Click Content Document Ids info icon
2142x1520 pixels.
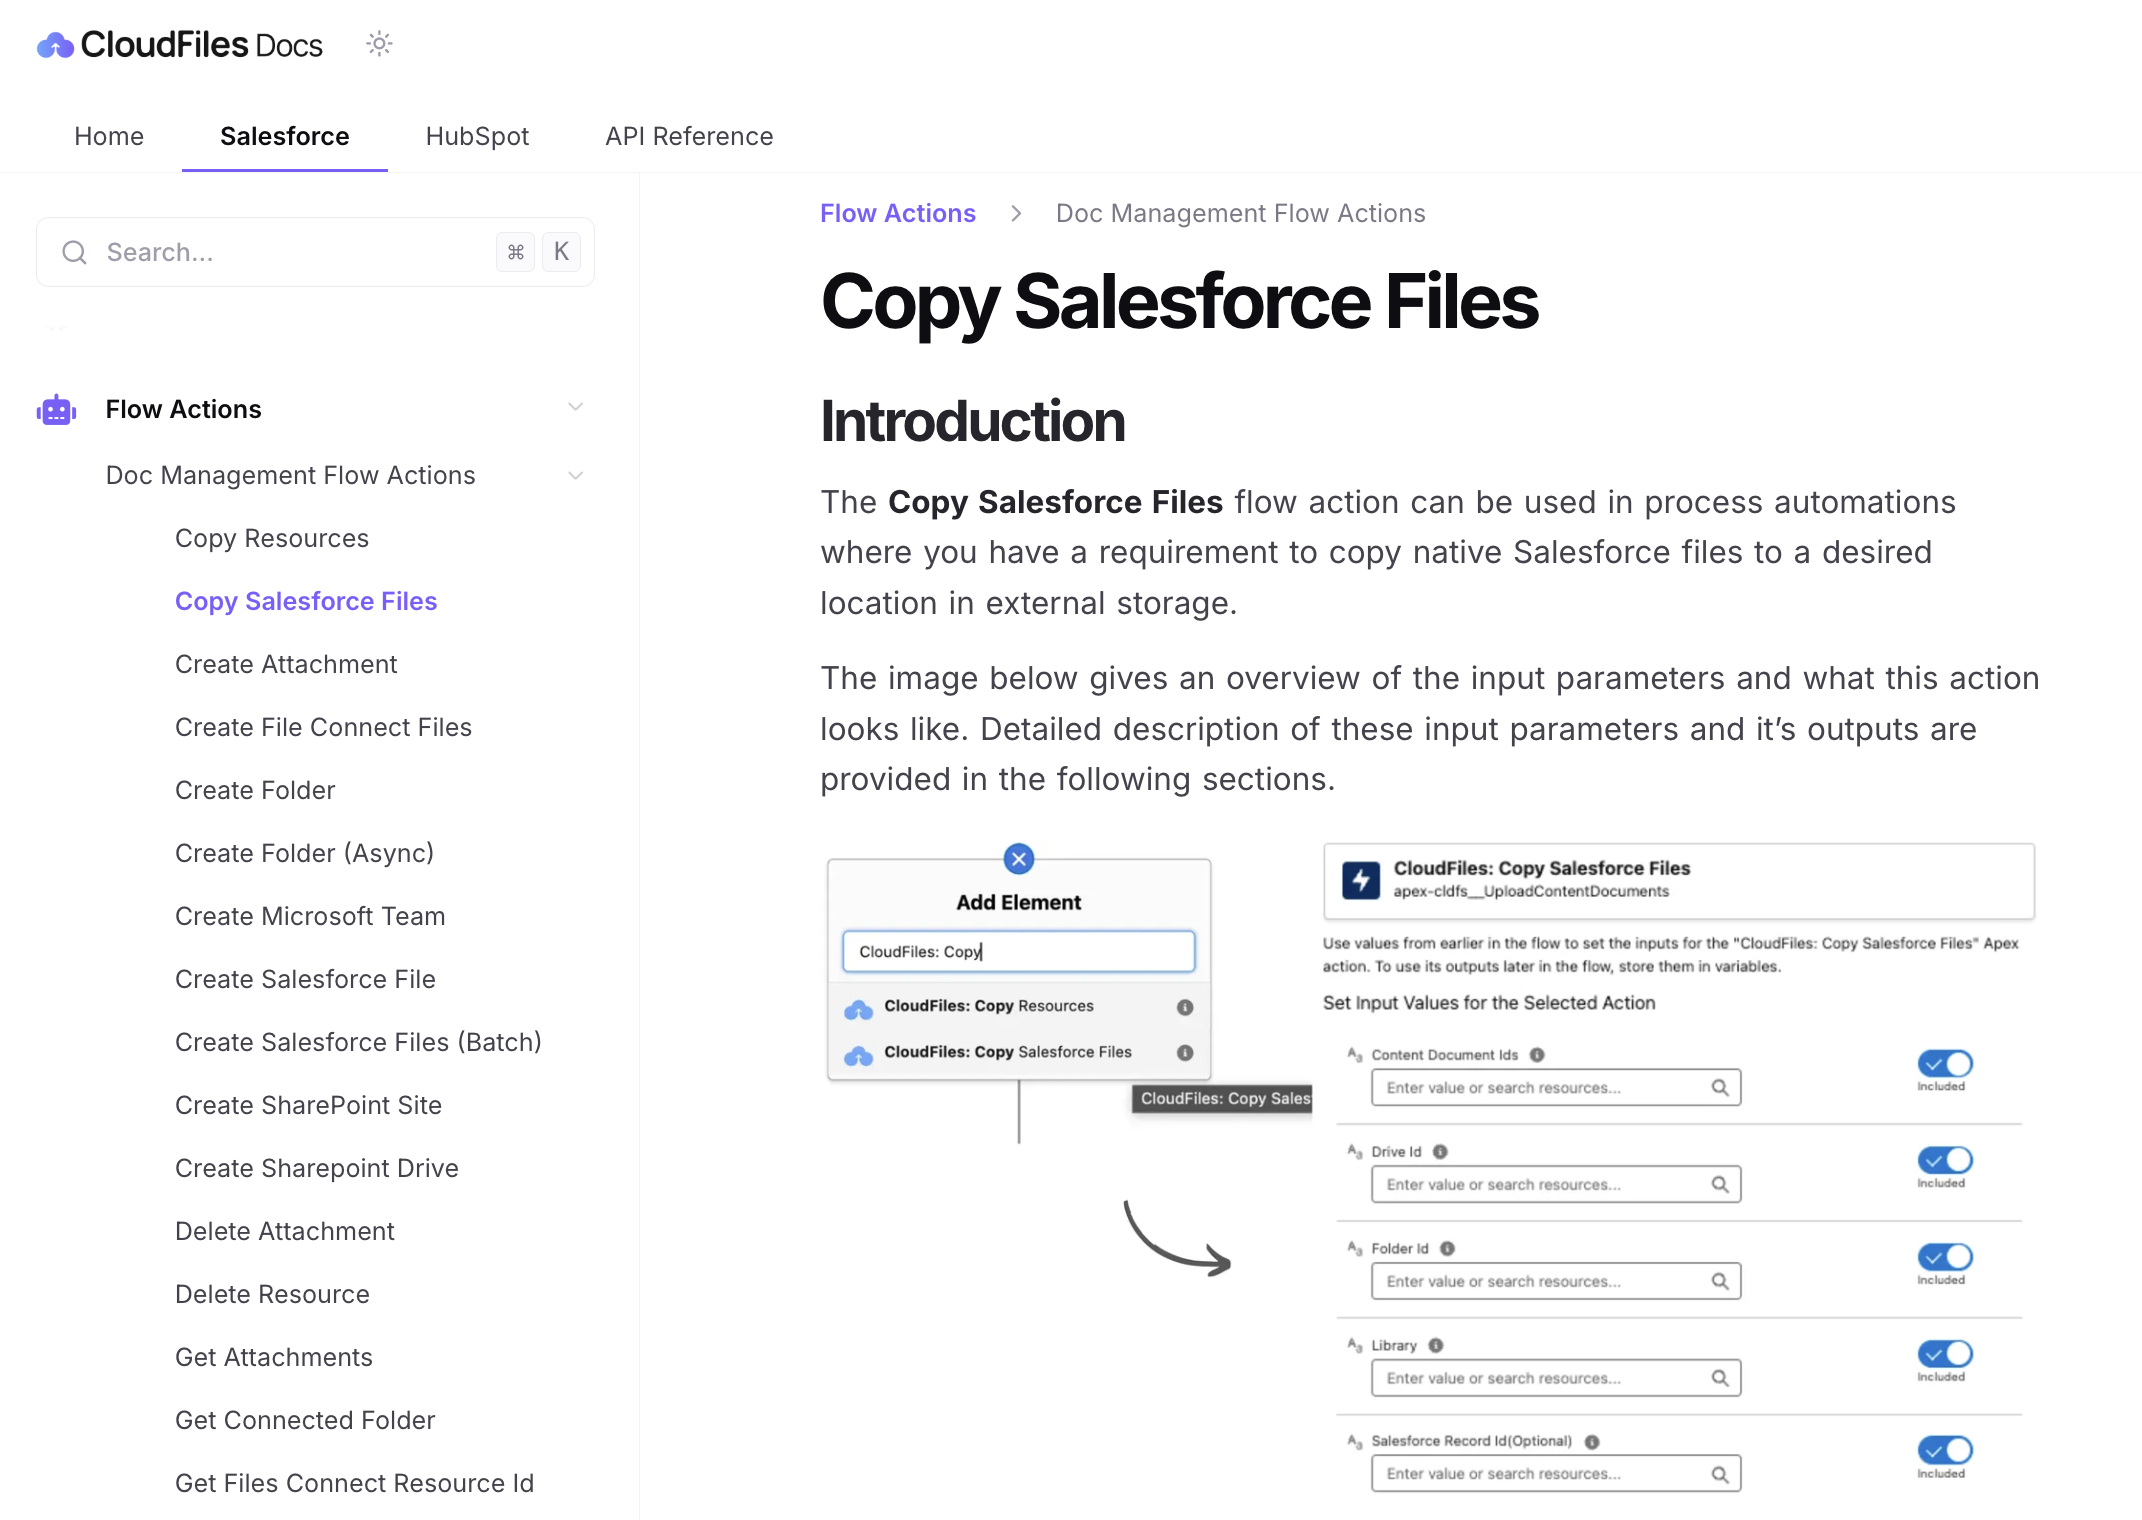[x=1537, y=1054]
